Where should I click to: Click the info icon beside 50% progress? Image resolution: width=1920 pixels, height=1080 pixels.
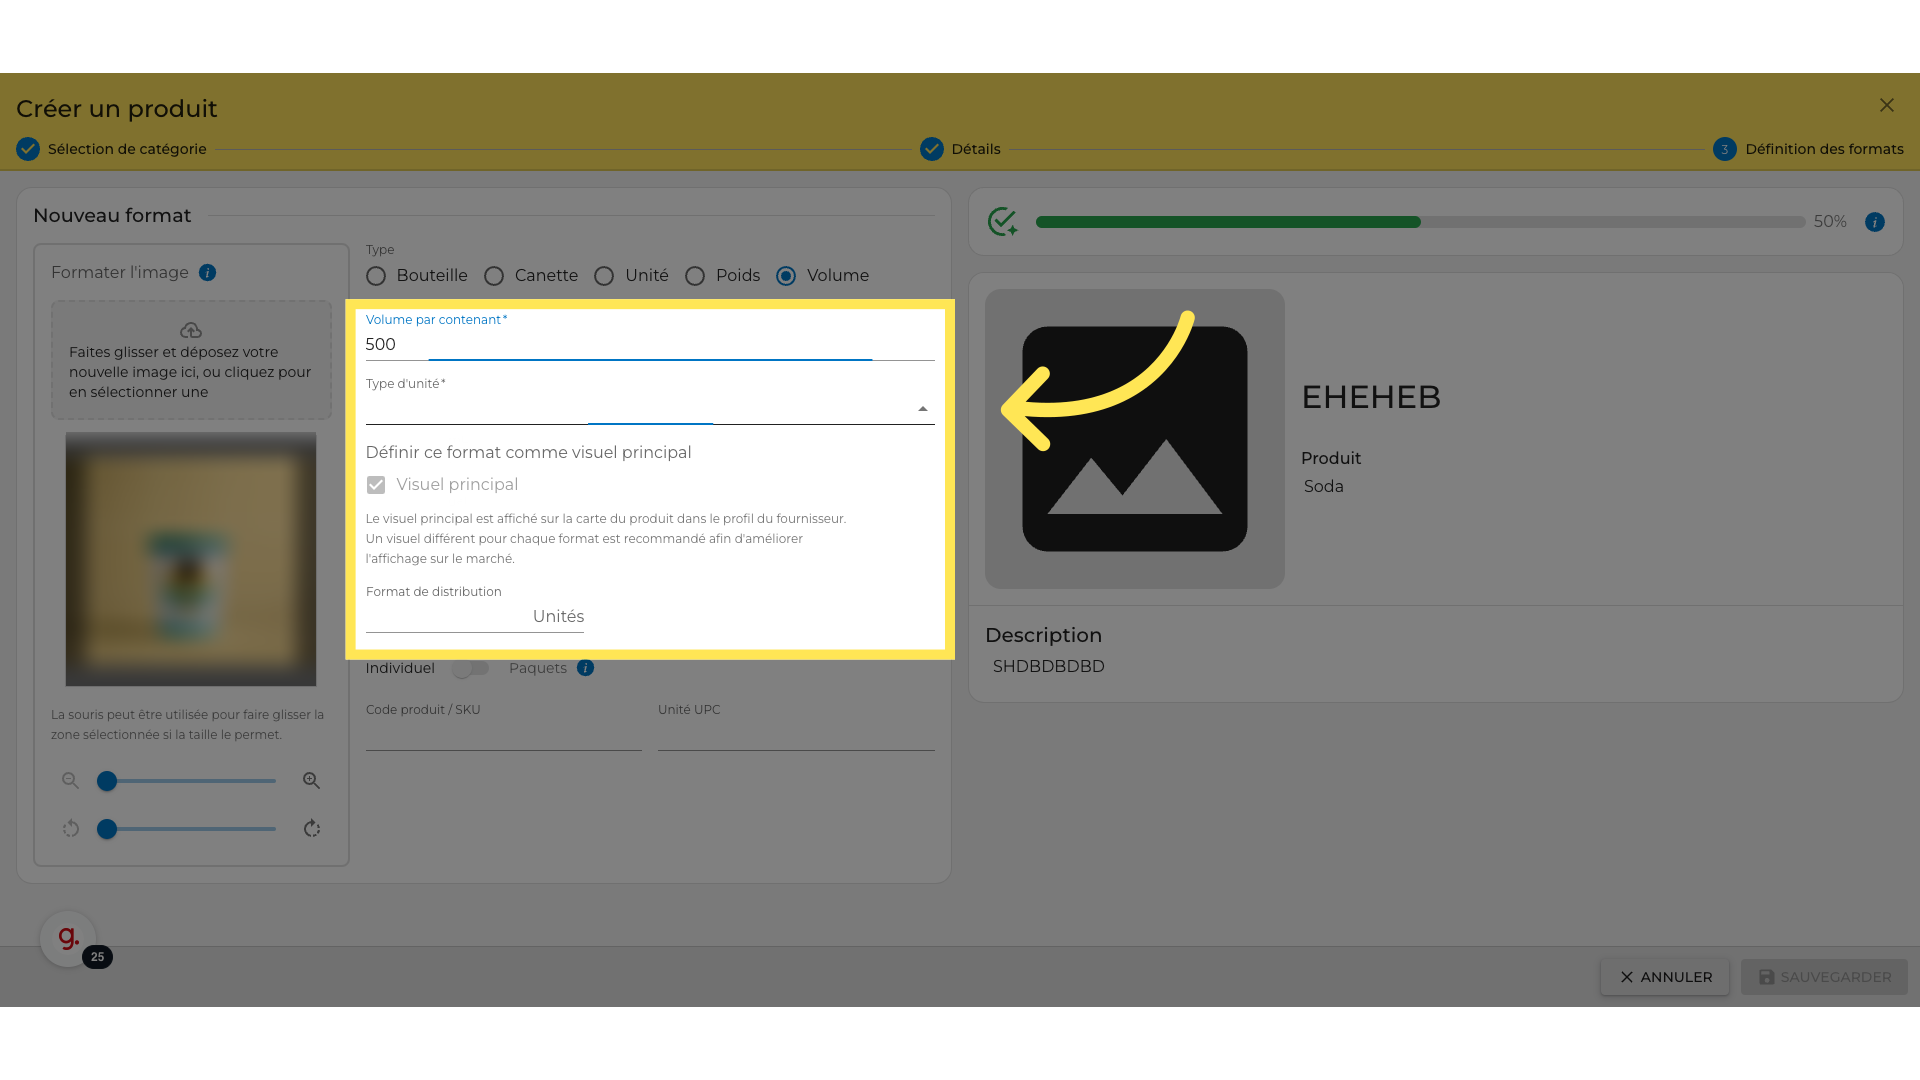tap(1875, 222)
